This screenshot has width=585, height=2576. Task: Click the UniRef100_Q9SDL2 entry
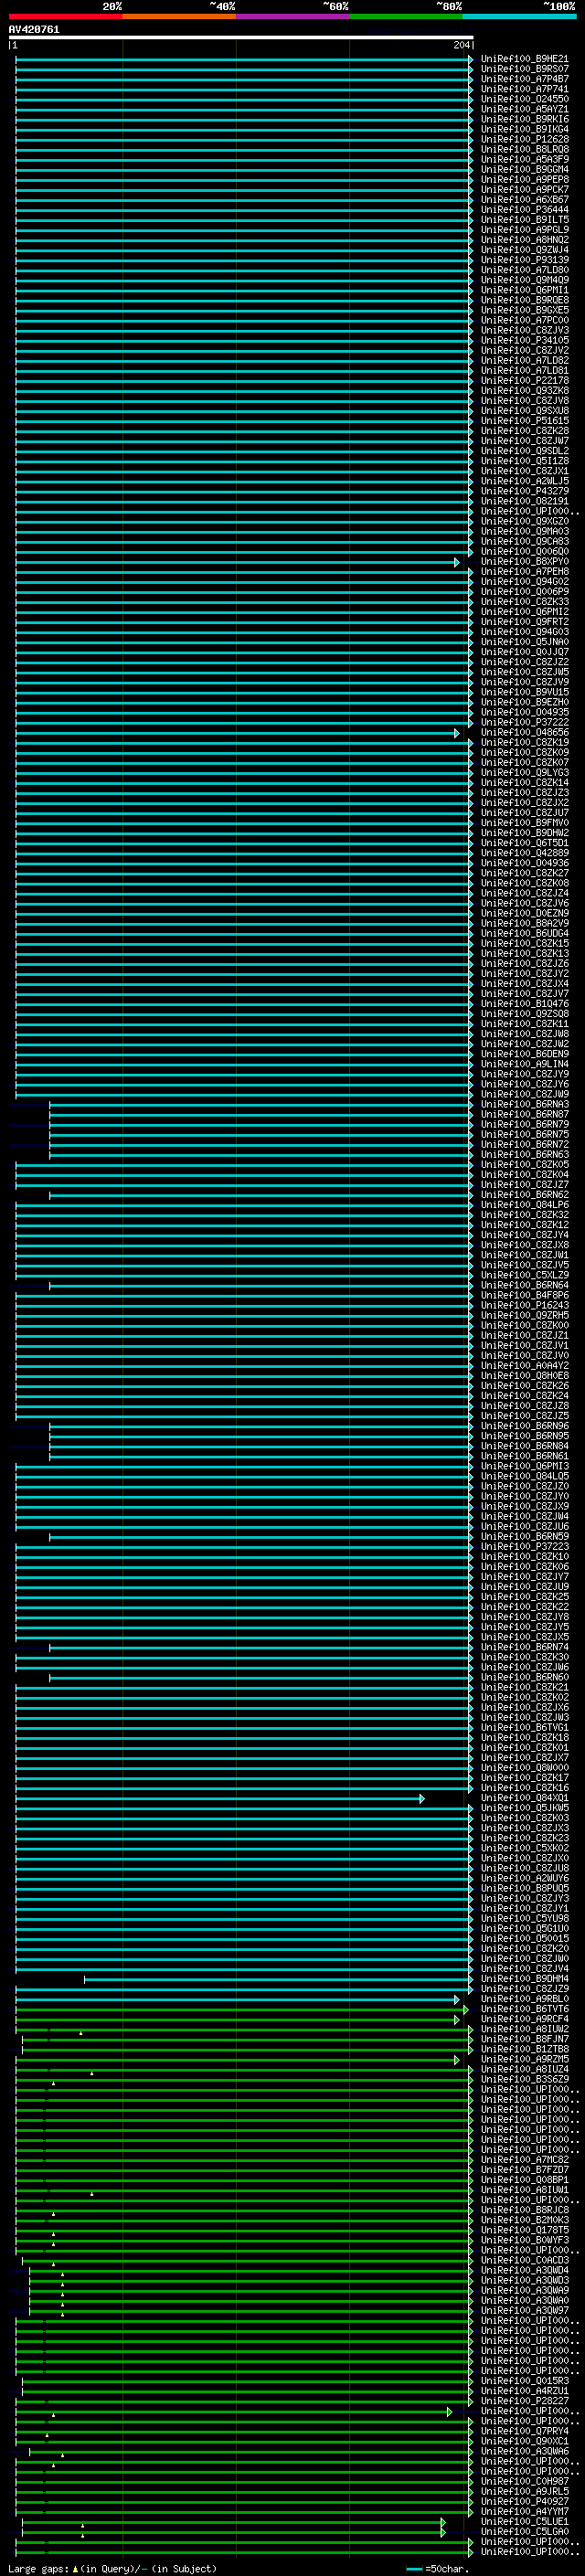tap(525, 451)
